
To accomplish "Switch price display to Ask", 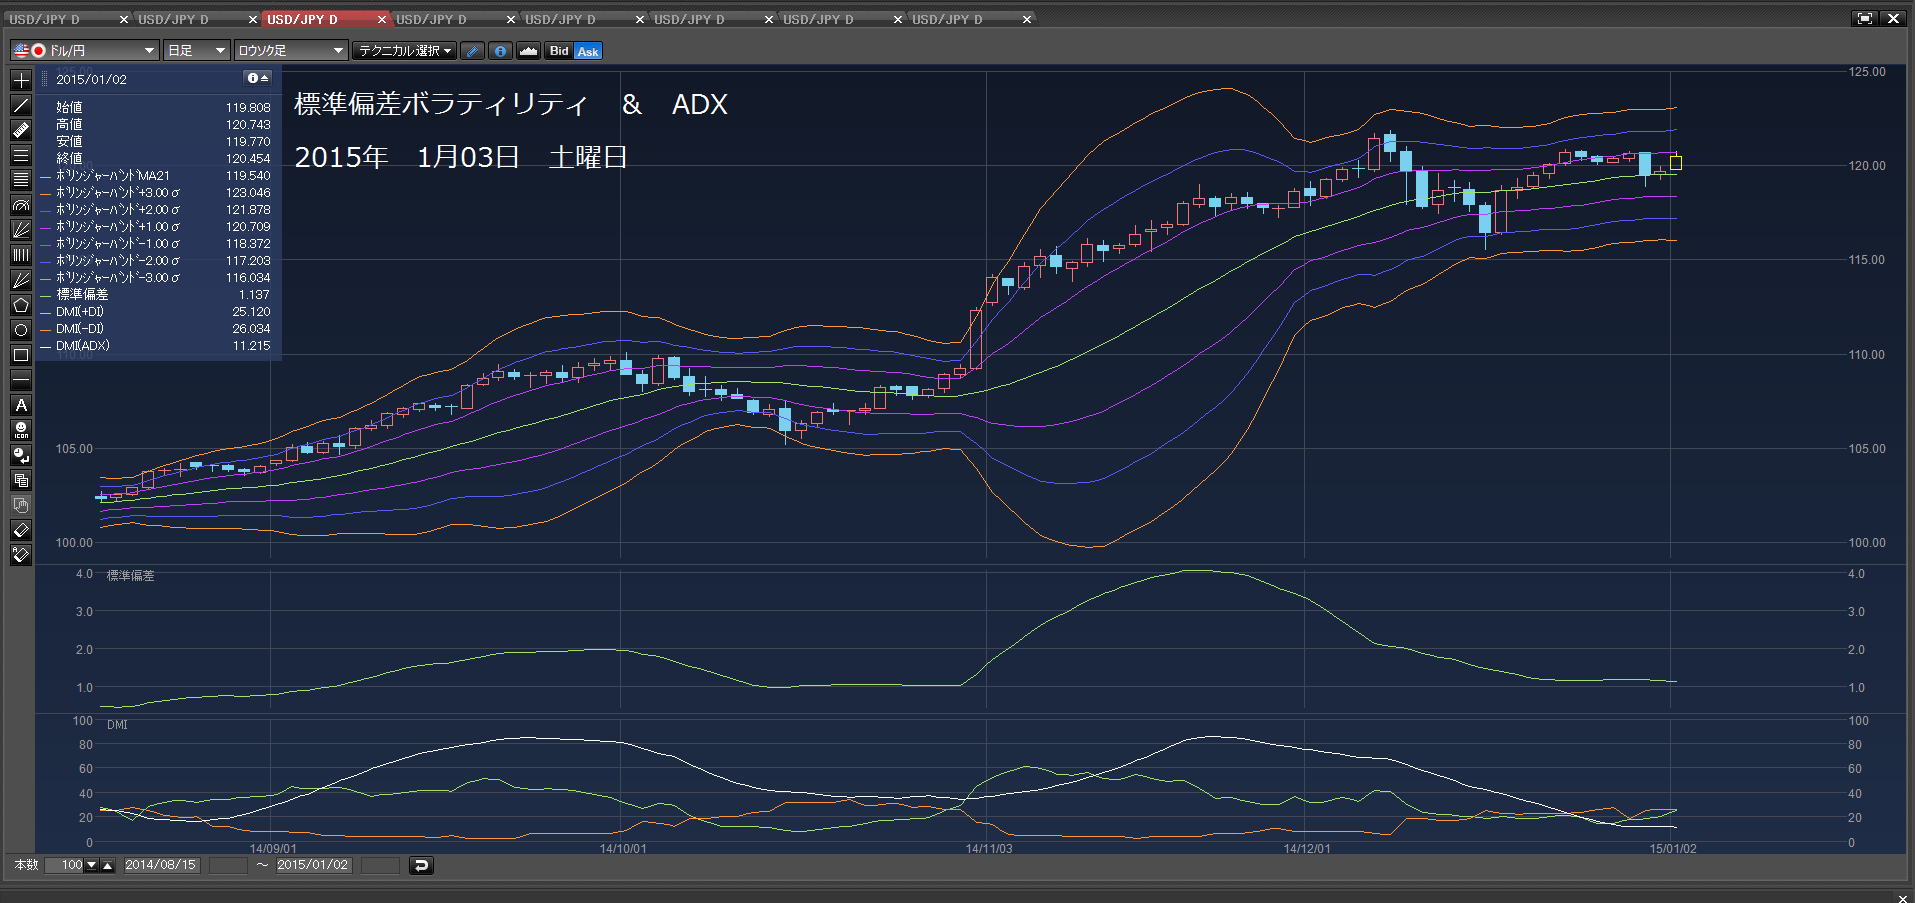I will [x=588, y=51].
